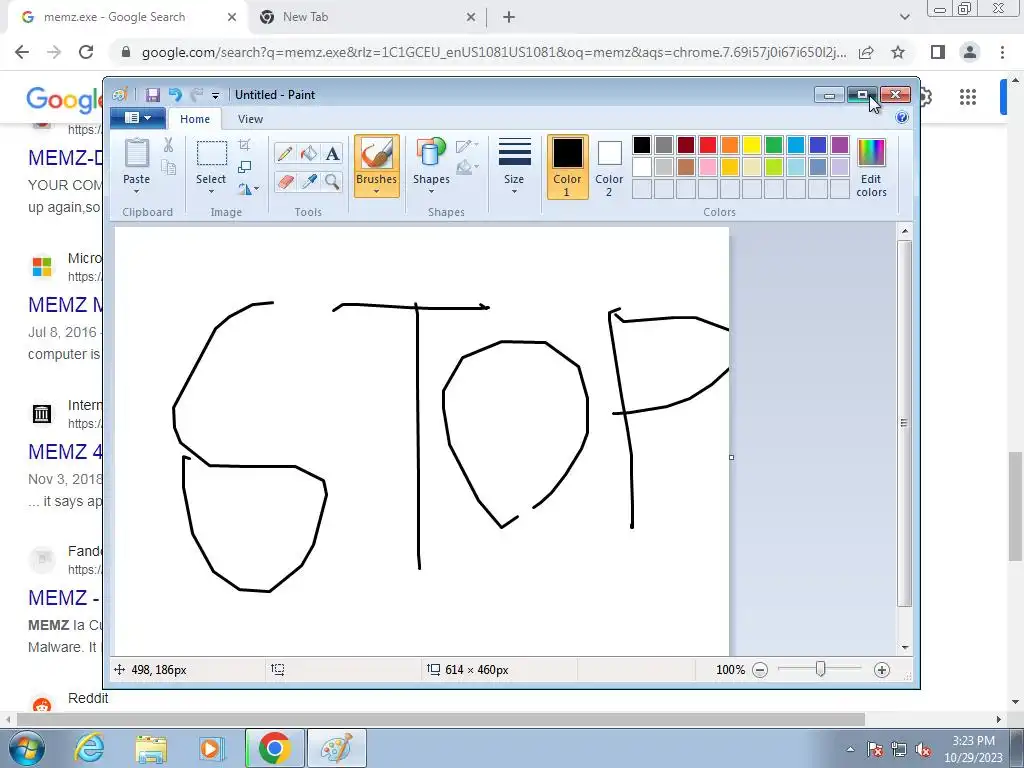Click the zoom slider handle in Paint

pos(820,669)
